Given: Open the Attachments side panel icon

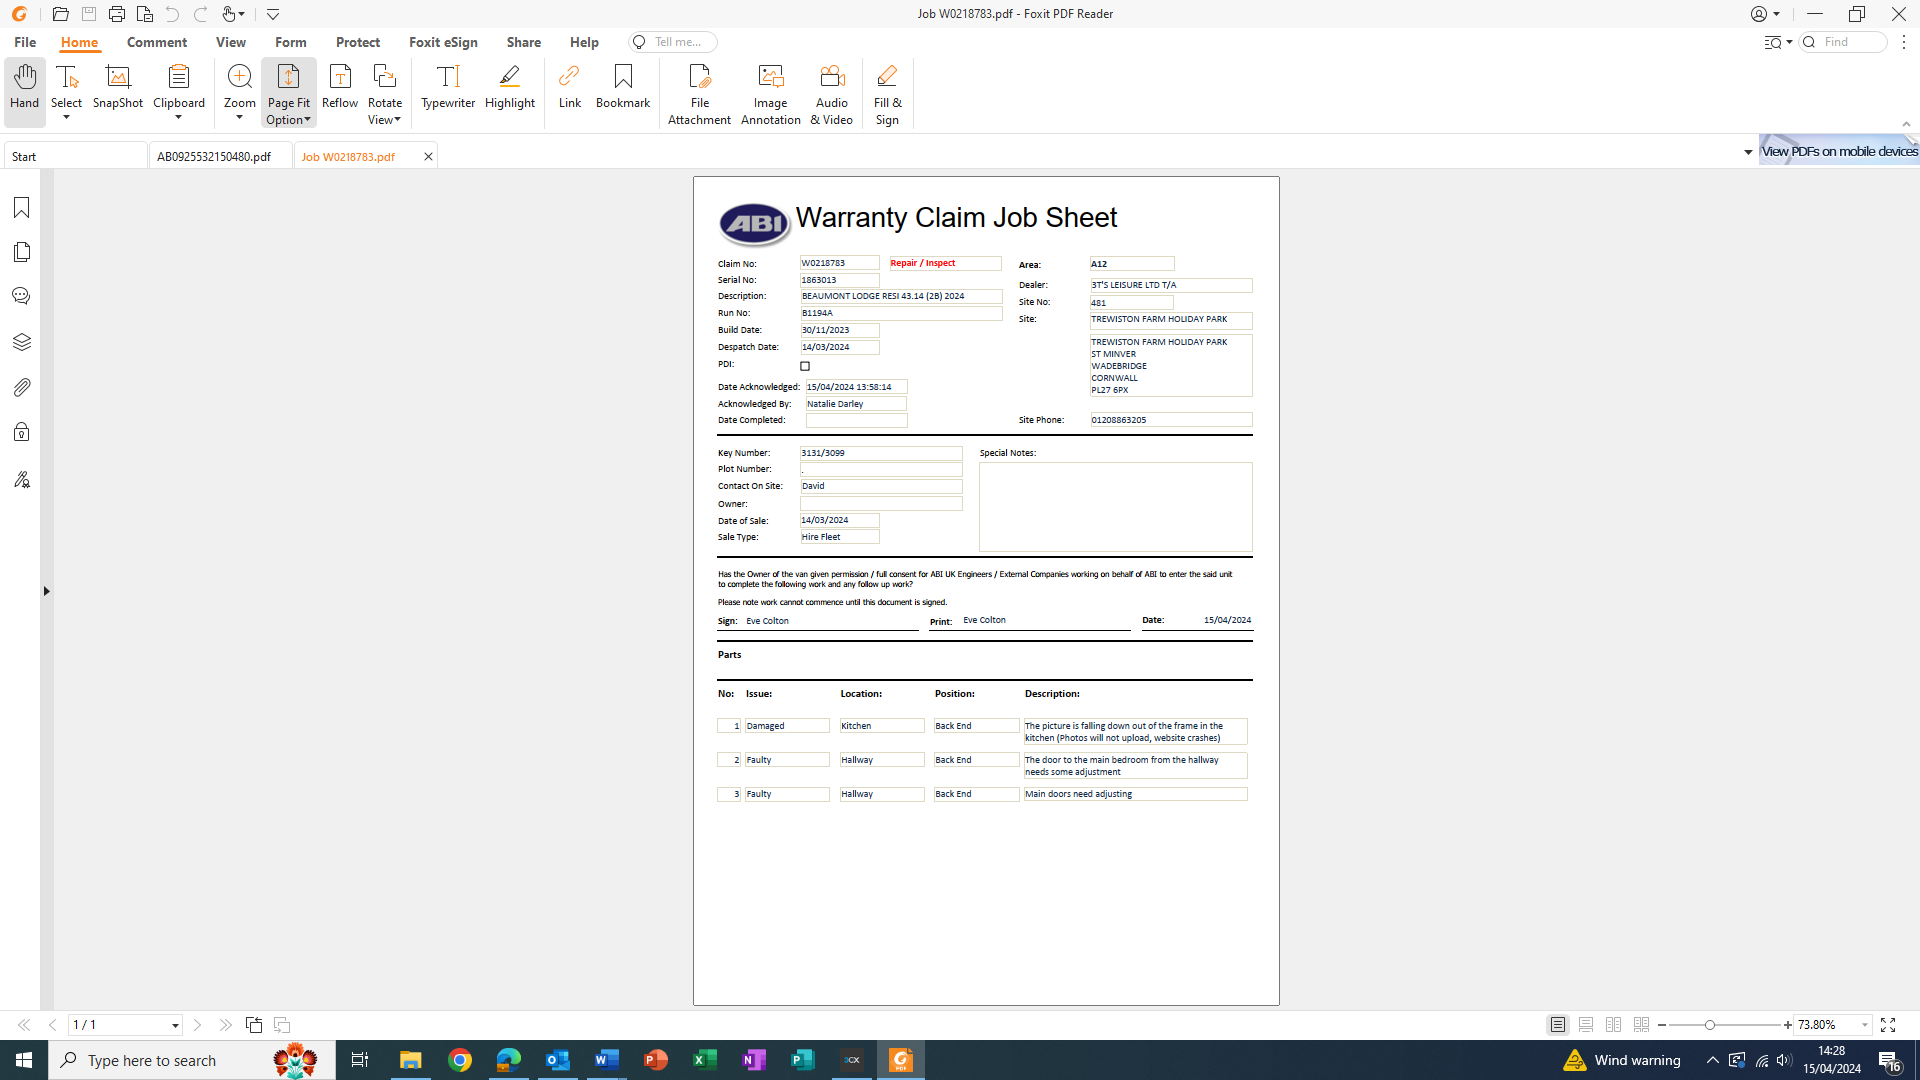Looking at the screenshot, I should (21, 387).
